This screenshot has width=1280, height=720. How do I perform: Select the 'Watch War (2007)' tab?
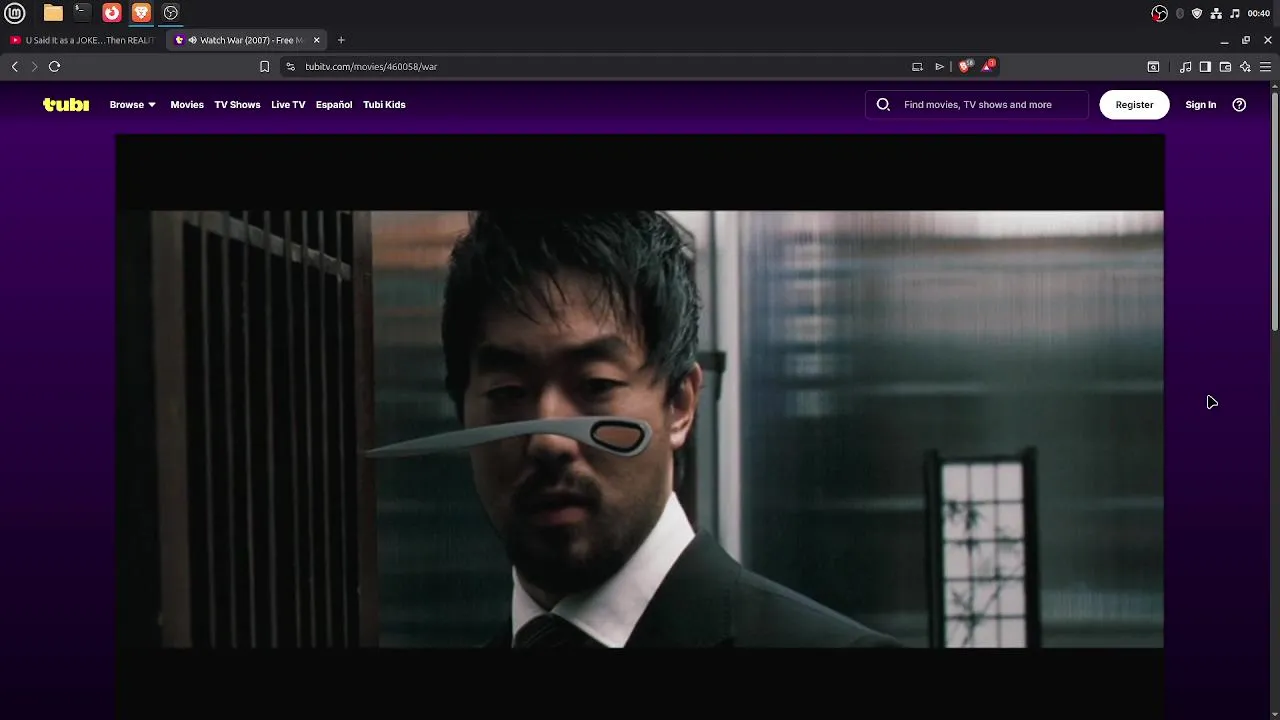click(x=247, y=40)
